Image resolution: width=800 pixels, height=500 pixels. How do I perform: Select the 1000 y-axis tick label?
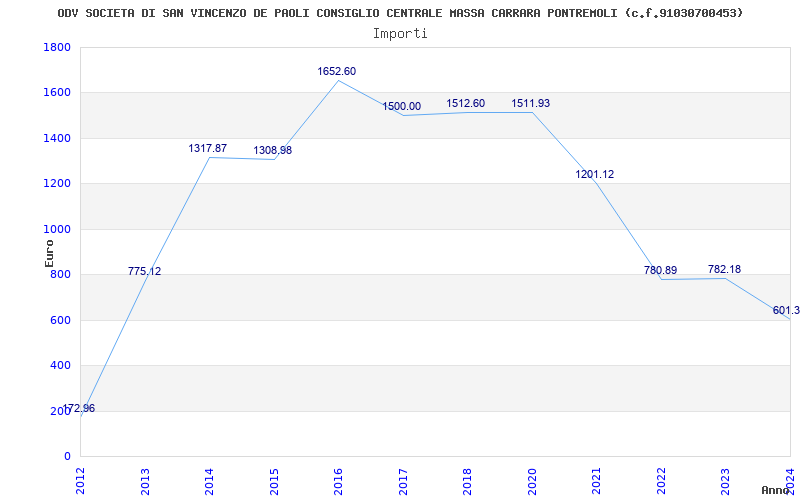pos(57,229)
